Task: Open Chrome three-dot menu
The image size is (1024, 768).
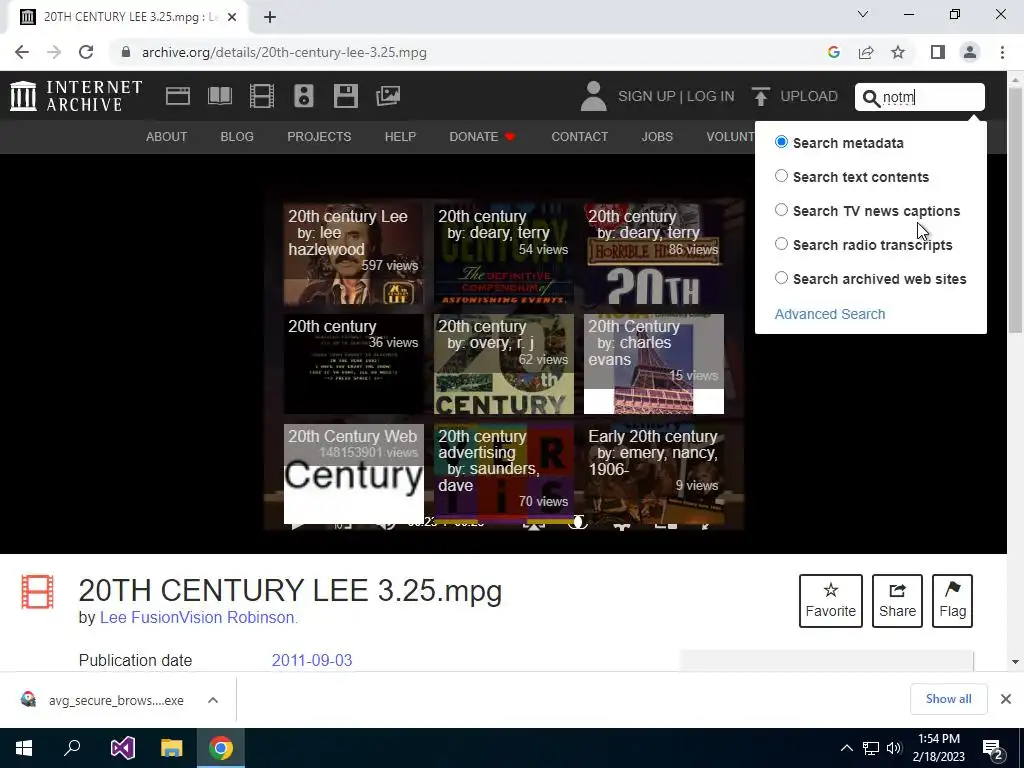Action: 1002,52
